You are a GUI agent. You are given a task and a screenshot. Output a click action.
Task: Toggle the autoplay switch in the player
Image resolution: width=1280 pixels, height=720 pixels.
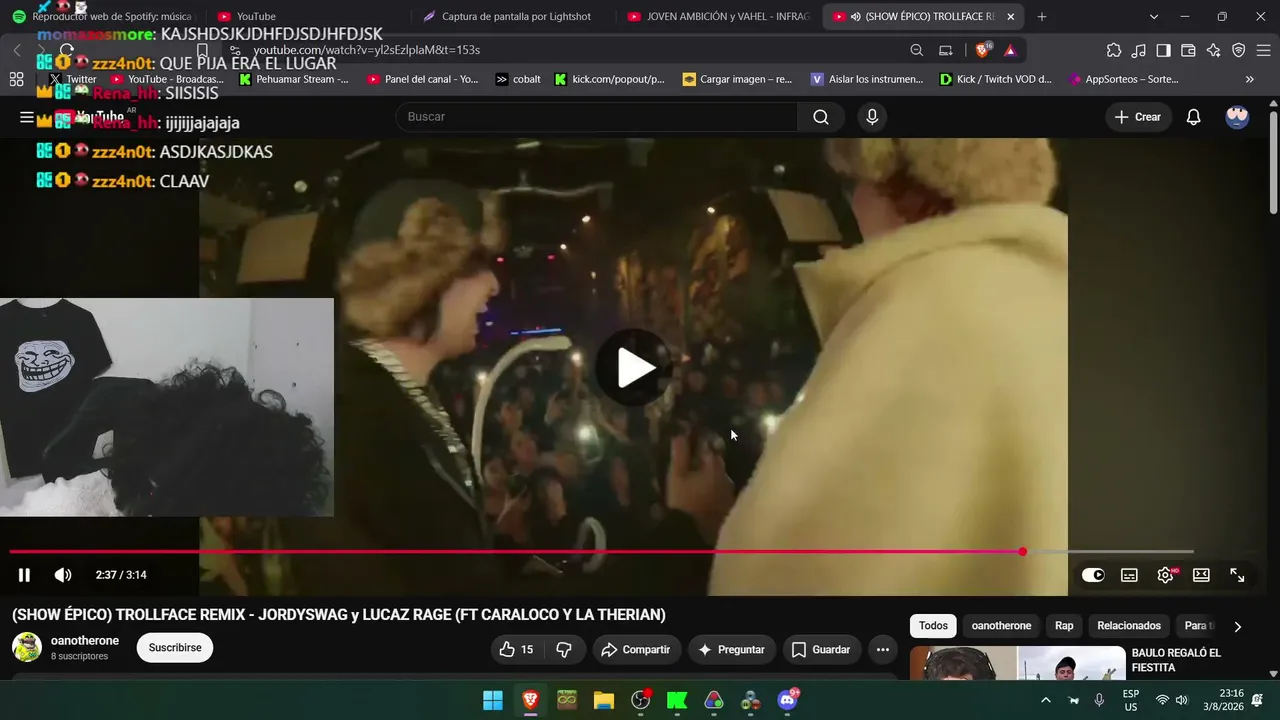pyautogui.click(x=1093, y=575)
